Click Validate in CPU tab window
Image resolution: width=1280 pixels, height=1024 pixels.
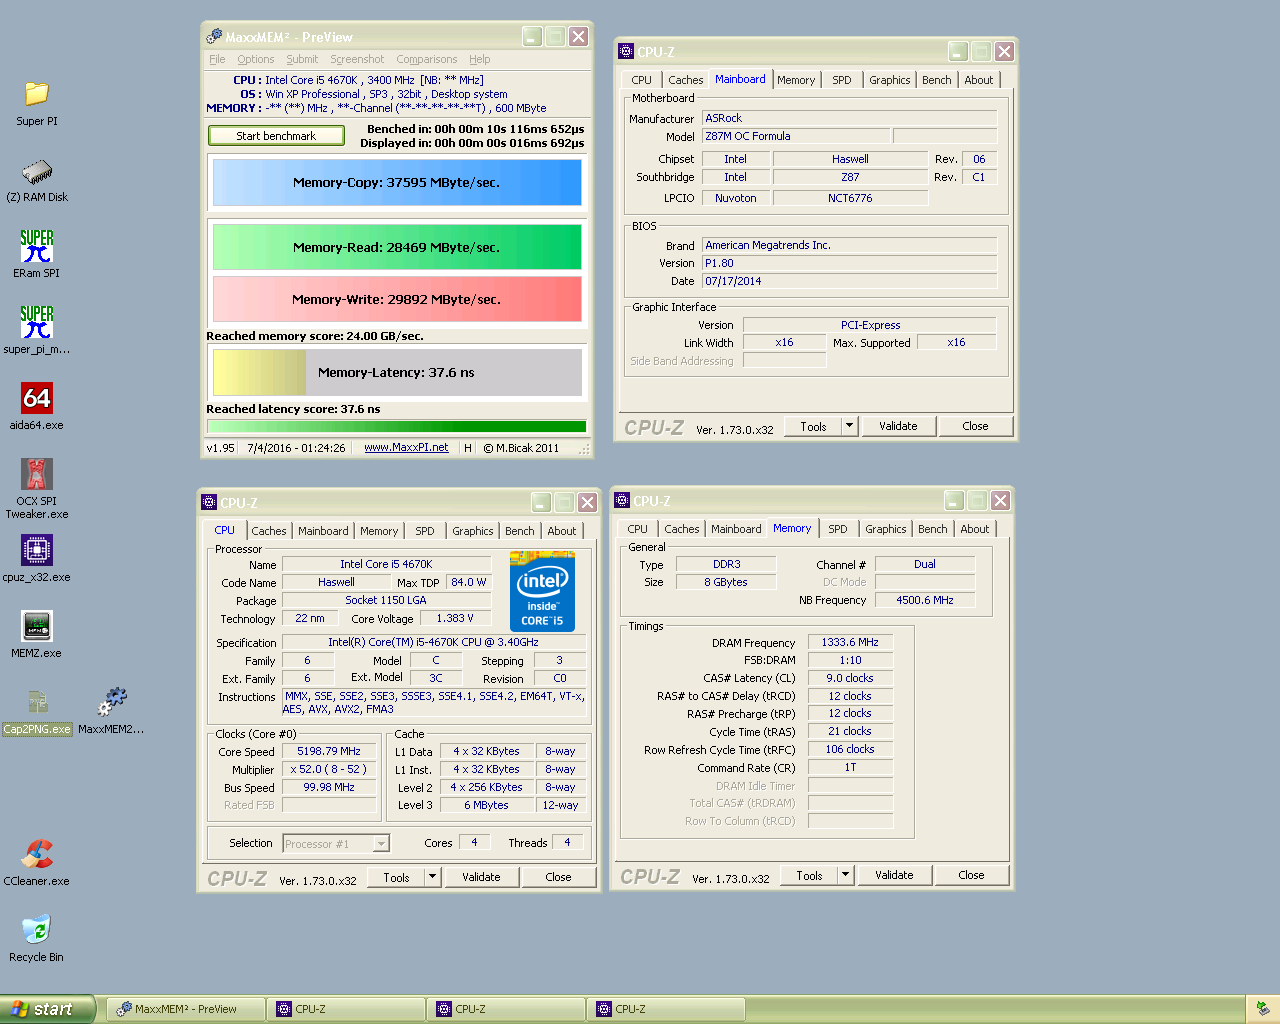point(481,877)
